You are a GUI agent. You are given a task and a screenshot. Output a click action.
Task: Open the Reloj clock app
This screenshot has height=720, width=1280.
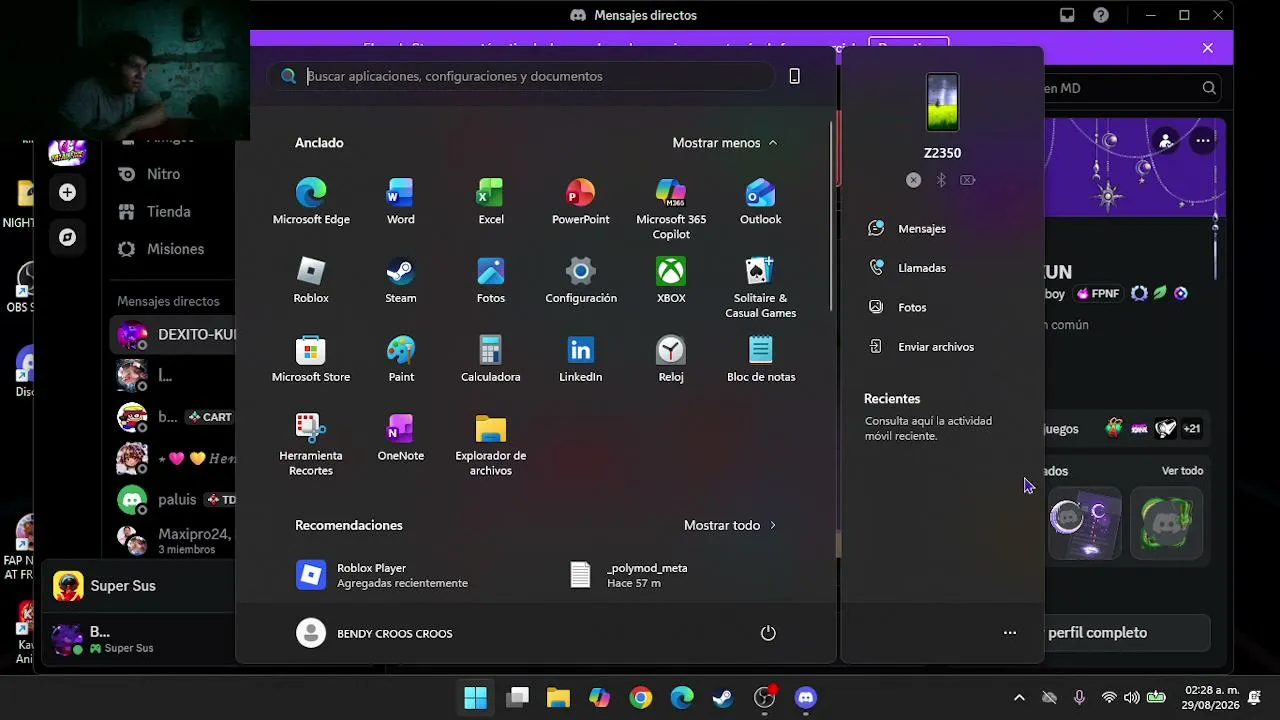coord(671,359)
